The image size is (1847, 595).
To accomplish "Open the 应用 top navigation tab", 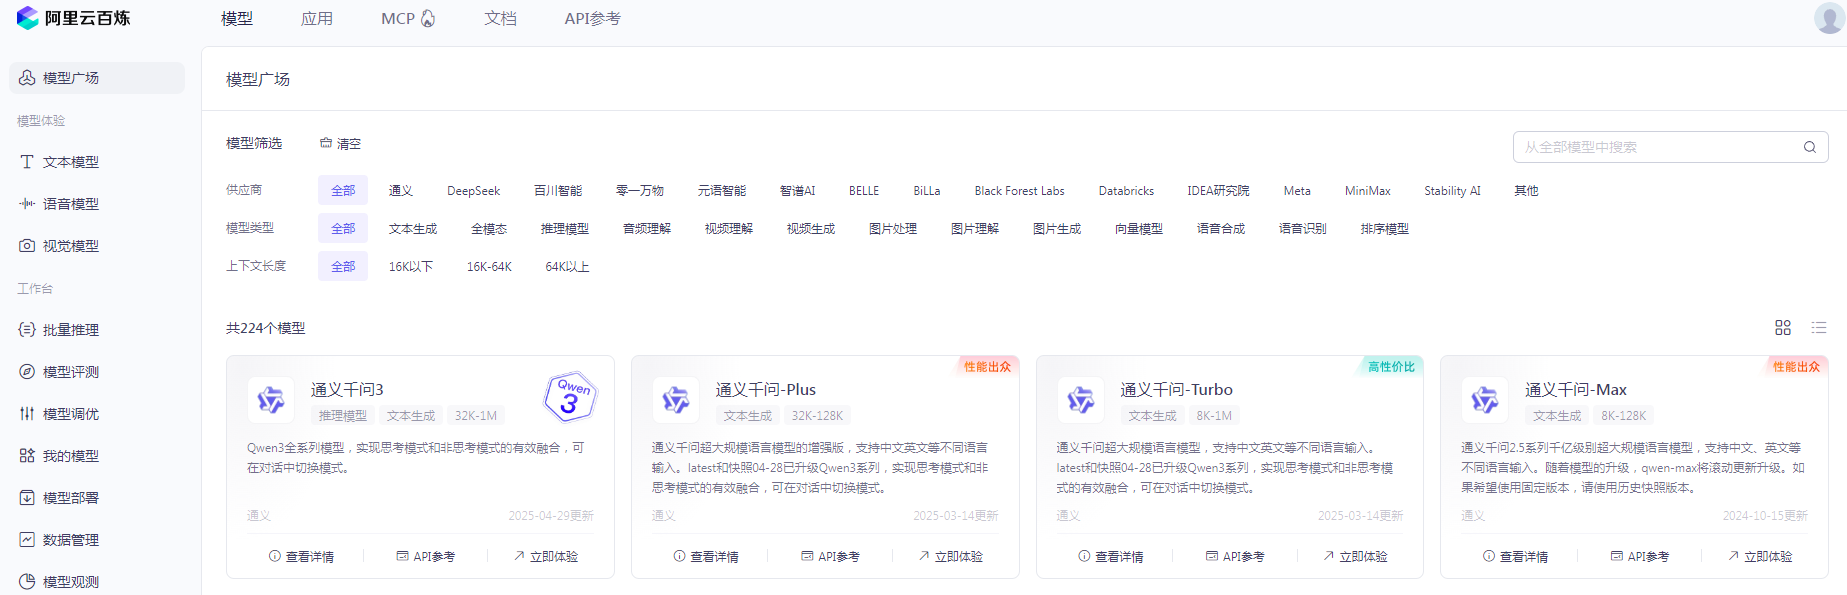I will [x=317, y=19].
